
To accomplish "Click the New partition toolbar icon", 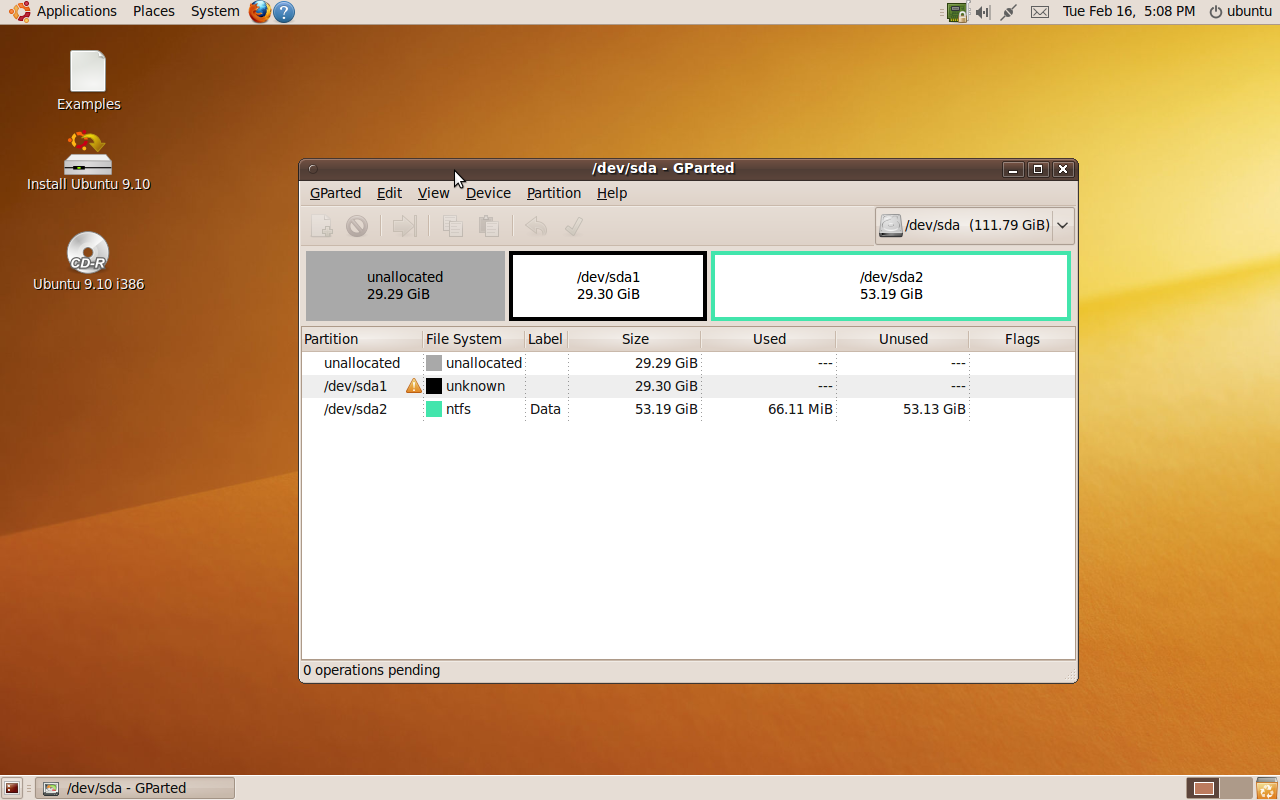I will tap(321, 226).
